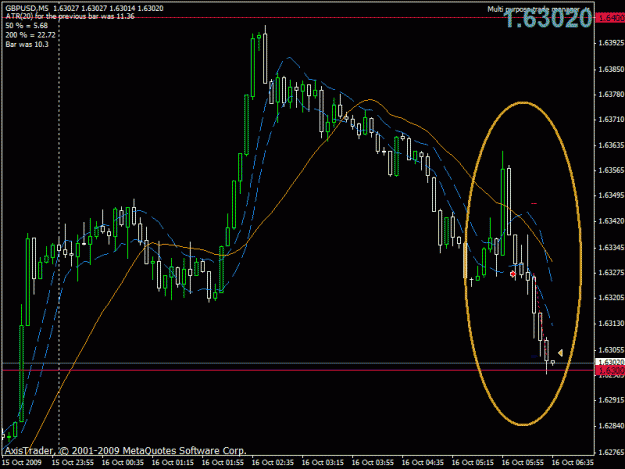This screenshot has height=469, width=625.
Task: Click the 'Bar was 10.3' label
Action: [27, 44]
